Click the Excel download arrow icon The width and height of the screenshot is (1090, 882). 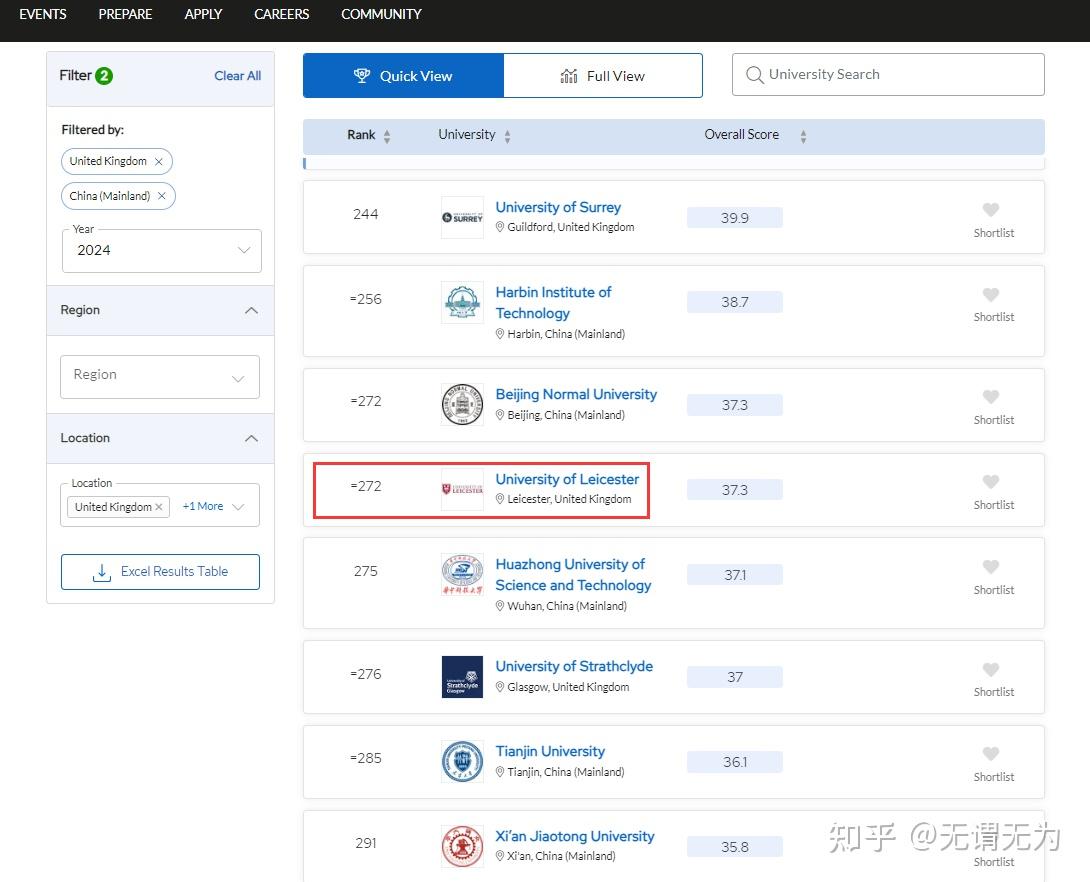click(101, 573)
